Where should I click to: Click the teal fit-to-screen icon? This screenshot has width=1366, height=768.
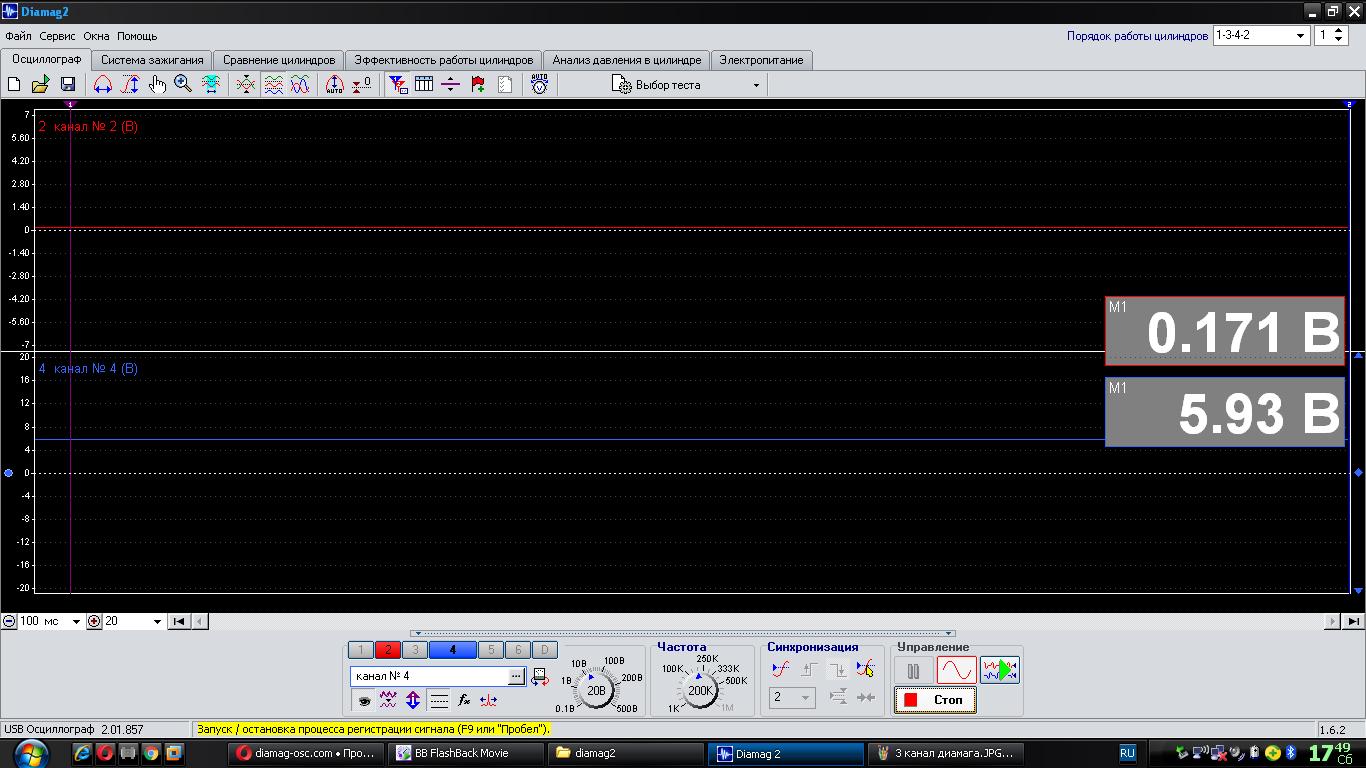point(211,85)
